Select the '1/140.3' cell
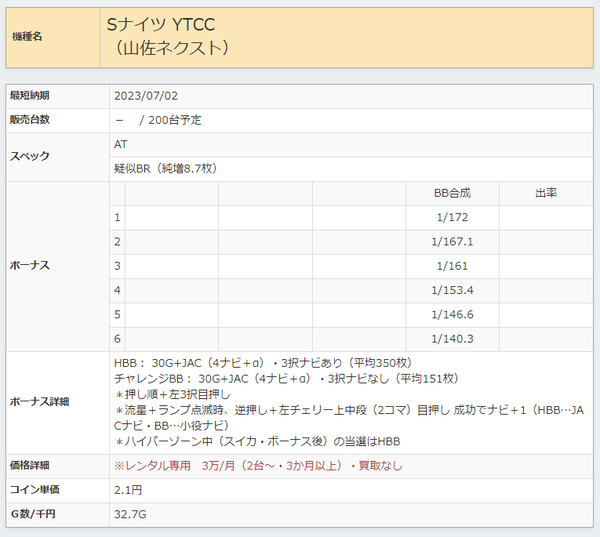Viewport: 600px width, 537px height. click(x=452, y=339)
